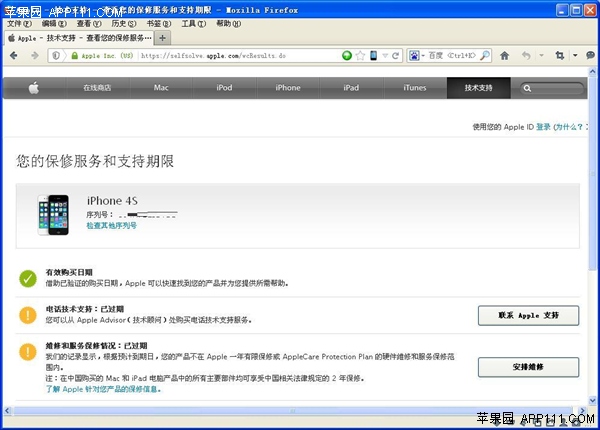Click the browser back arrow button
The width and height of the screenshot is (600, 430).
[15, 55]
